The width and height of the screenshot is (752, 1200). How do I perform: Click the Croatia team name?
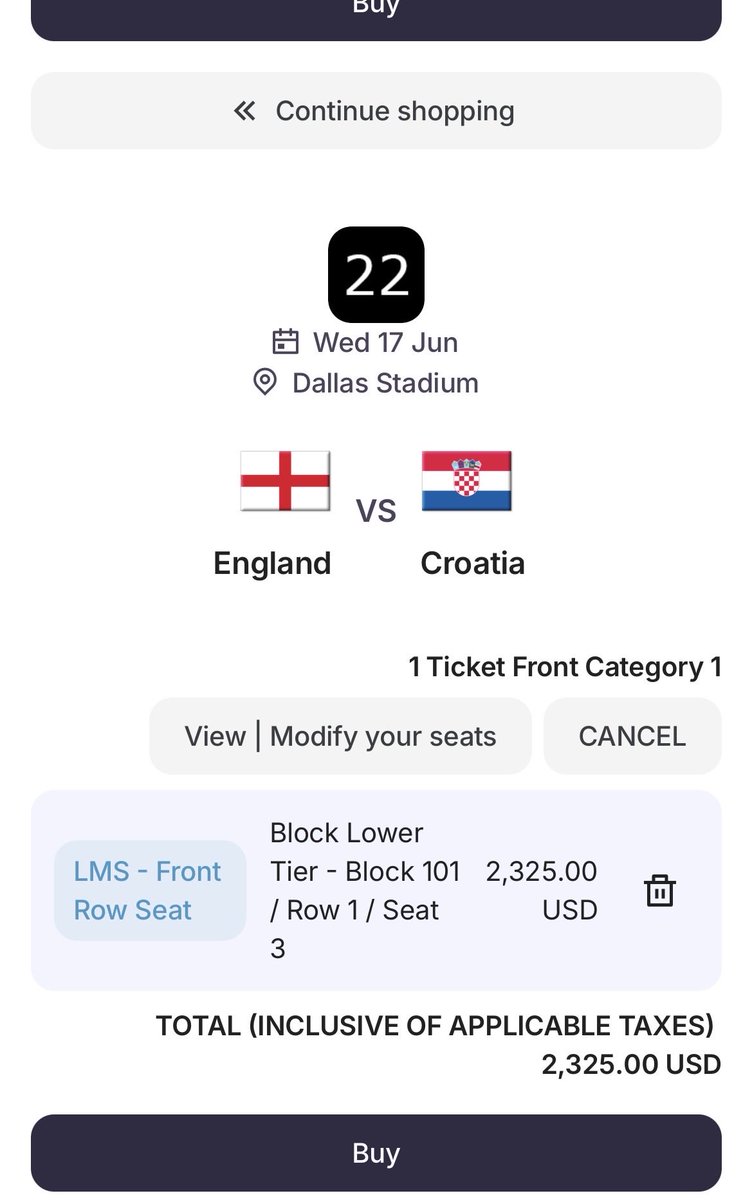point(472,563)
